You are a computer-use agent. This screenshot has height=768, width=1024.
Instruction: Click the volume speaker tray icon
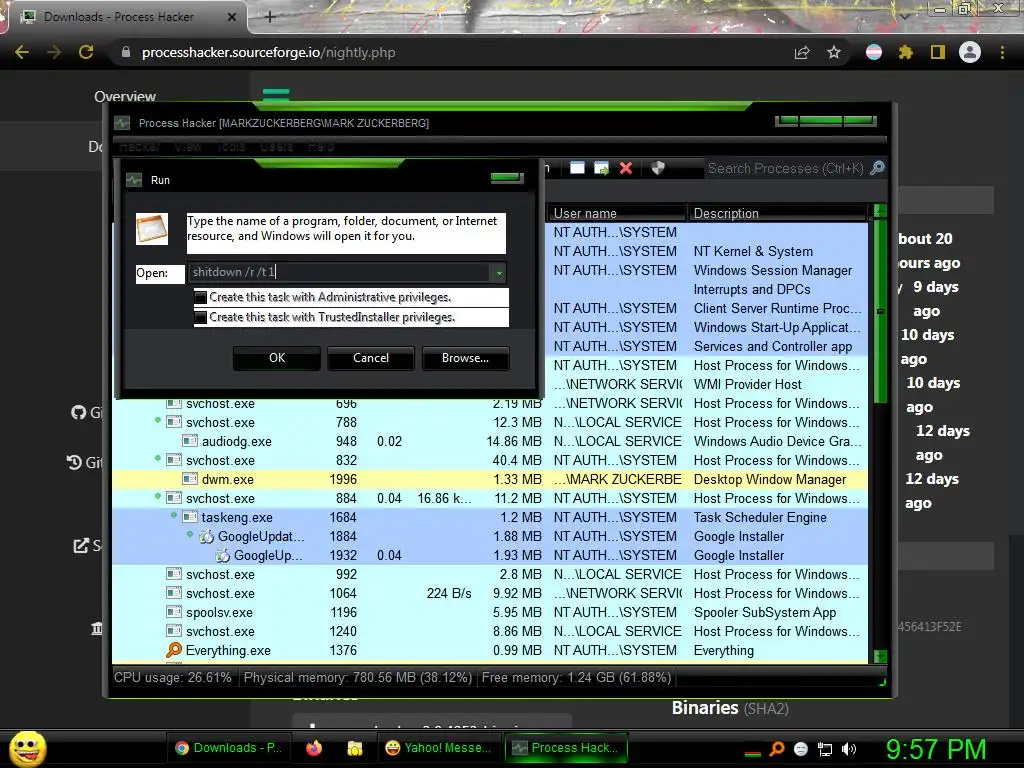[x=849, y=749]
